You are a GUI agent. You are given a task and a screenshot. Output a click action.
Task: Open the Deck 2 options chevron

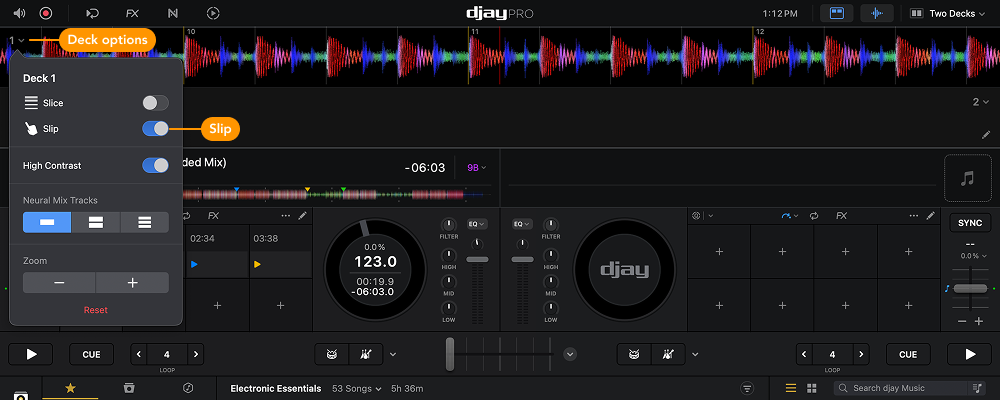click(980, 102)
